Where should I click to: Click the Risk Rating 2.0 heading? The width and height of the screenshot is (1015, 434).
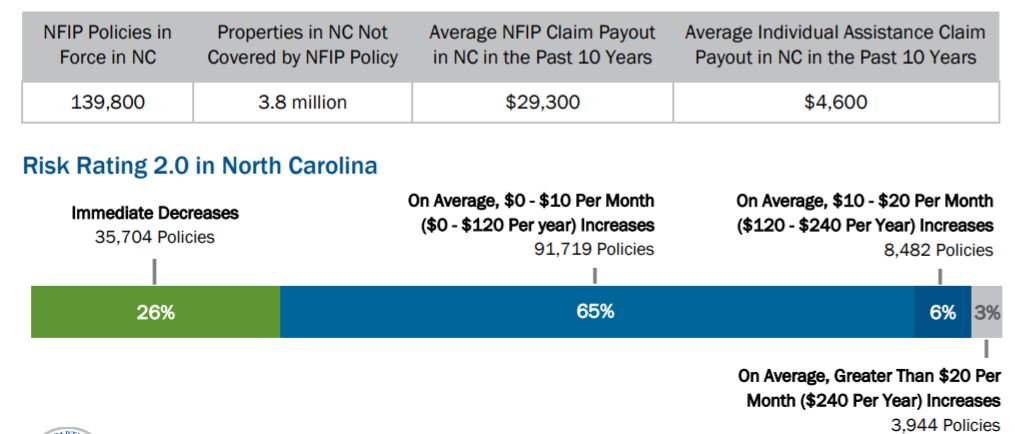click(199, 166)
